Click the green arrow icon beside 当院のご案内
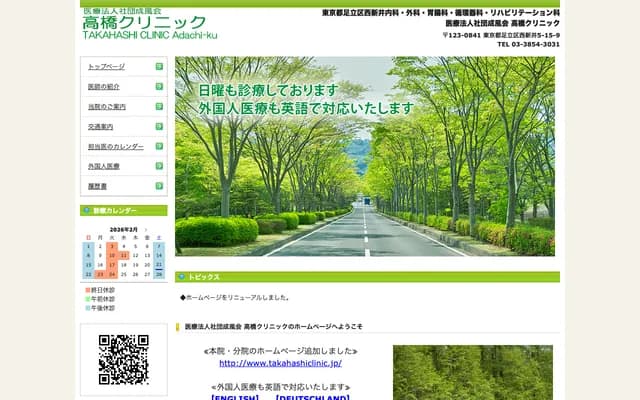Screen dimensions: 640x400 [159, 106]
